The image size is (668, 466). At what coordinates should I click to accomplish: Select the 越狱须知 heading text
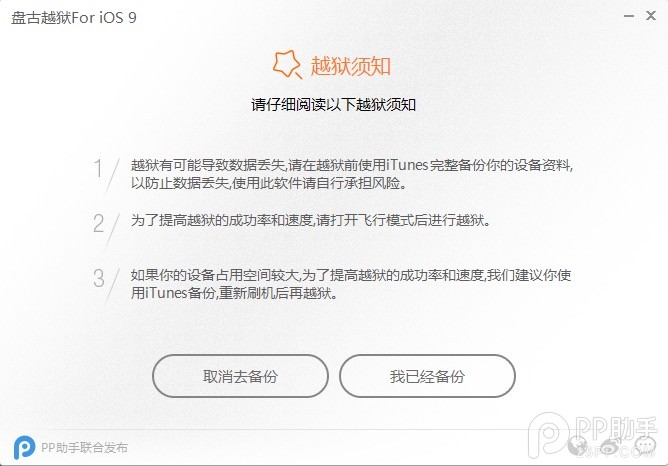coord(351,66)
